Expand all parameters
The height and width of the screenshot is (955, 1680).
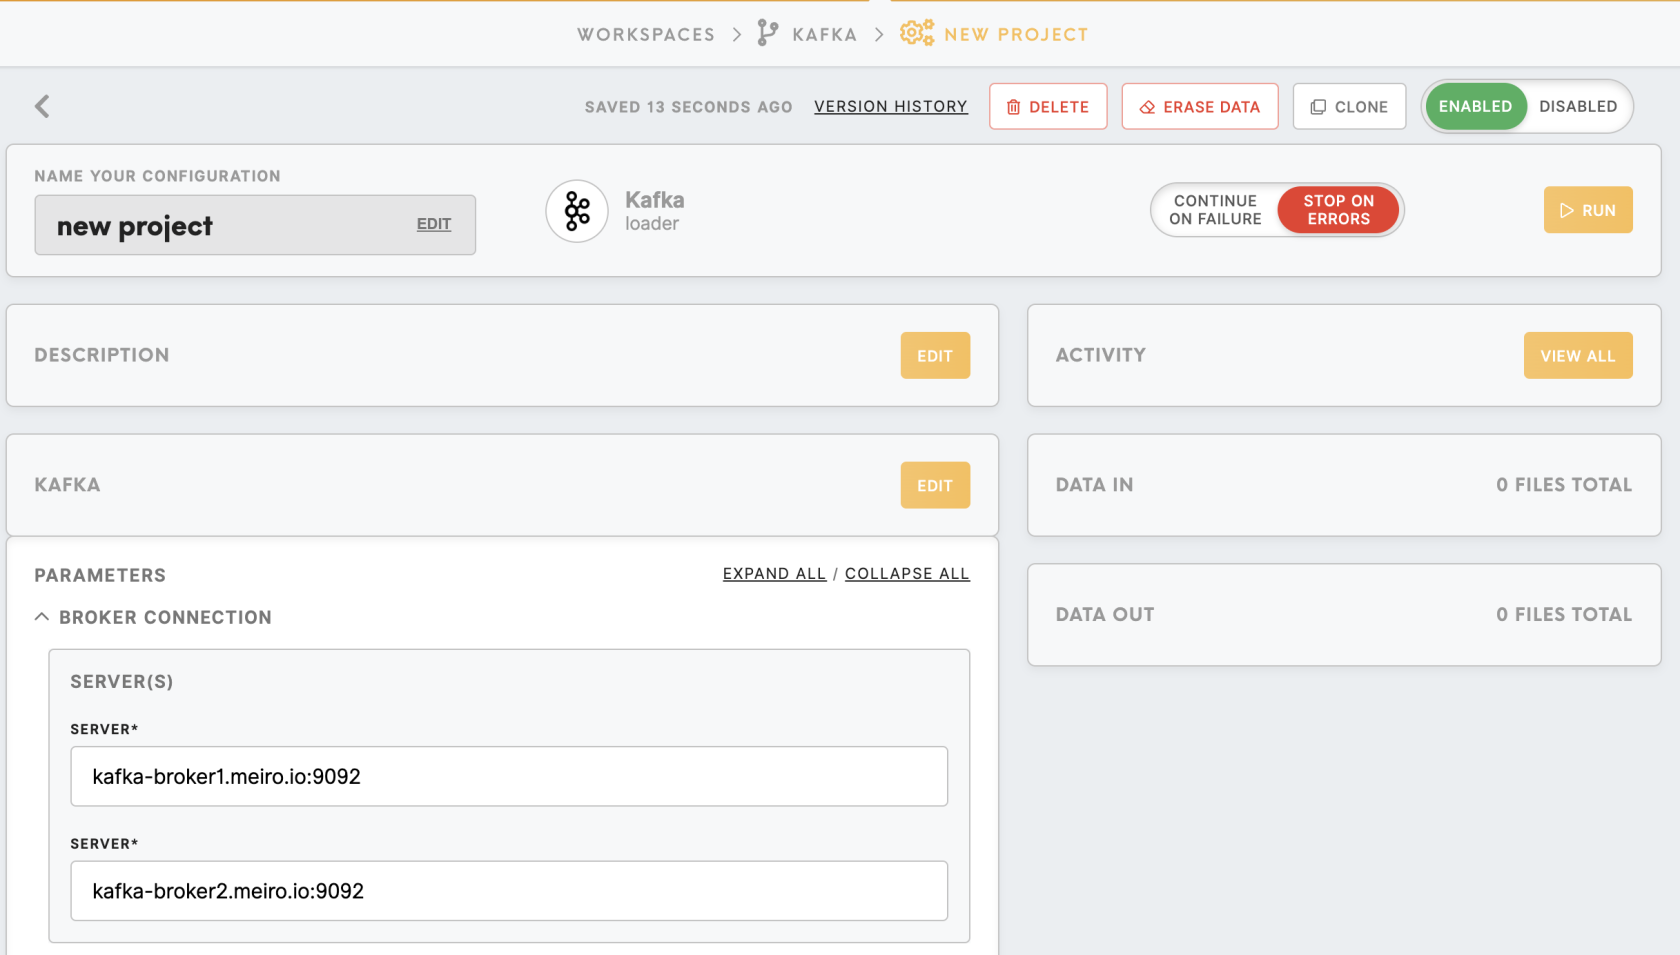point(774,574)
